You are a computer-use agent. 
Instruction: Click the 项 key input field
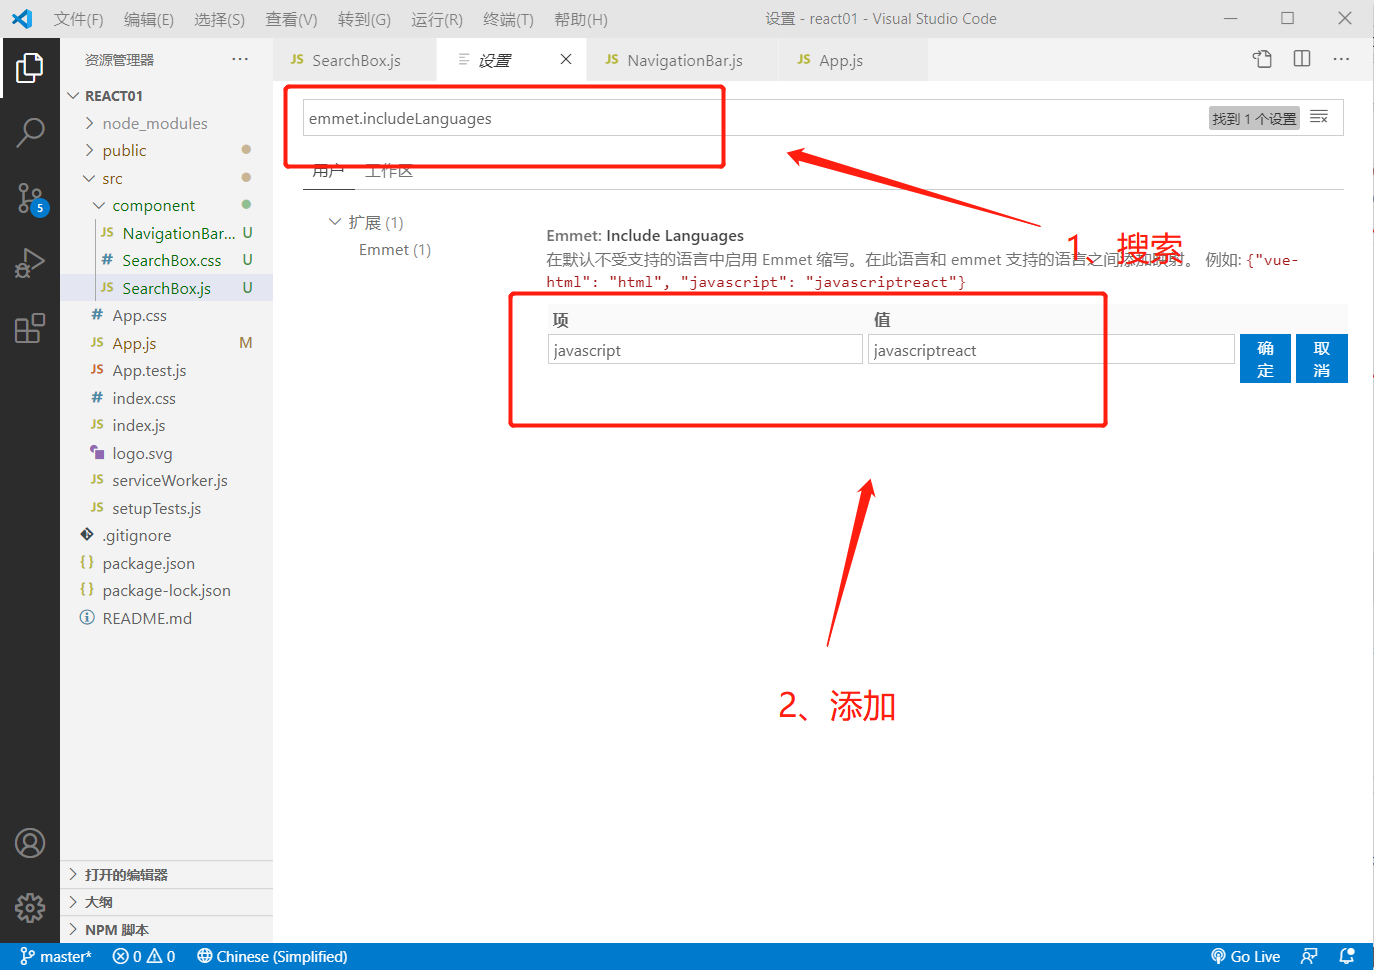[705, 349]
